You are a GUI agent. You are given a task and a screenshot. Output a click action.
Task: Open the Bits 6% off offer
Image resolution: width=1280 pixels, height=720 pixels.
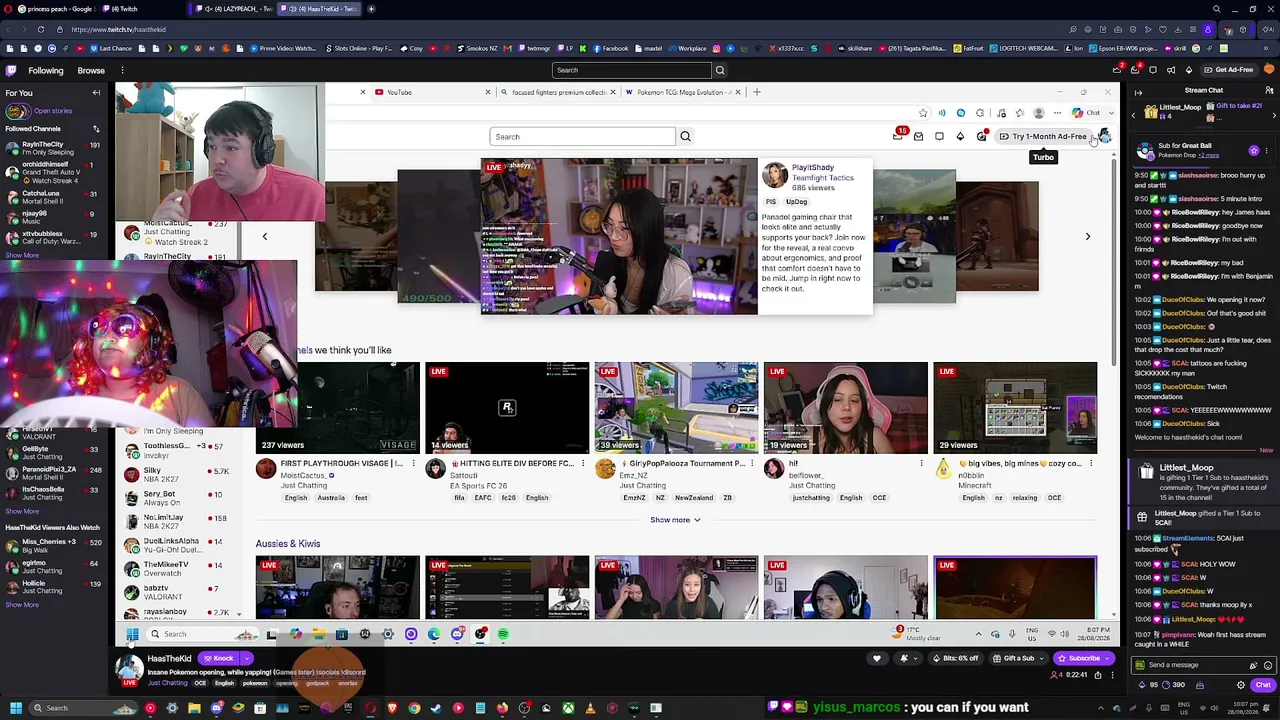(x=955, y=658)
